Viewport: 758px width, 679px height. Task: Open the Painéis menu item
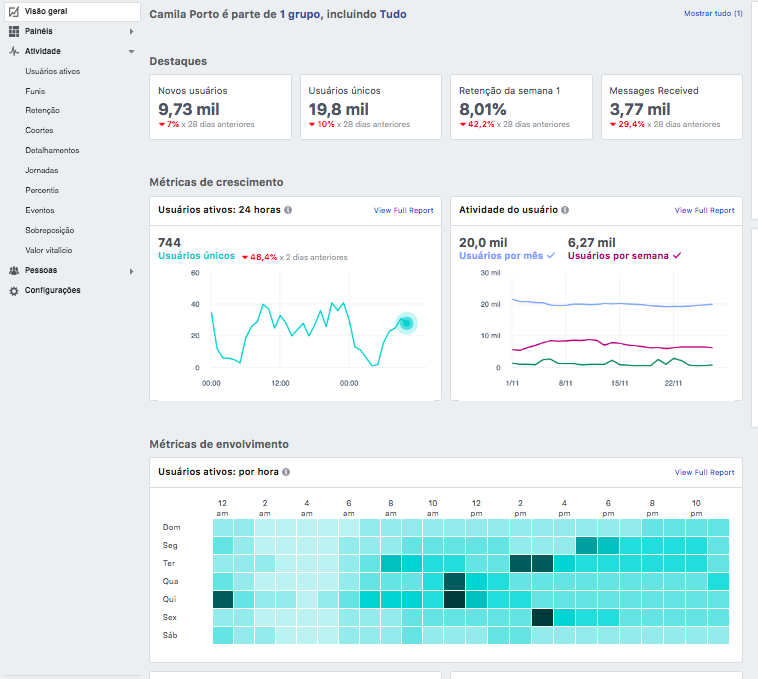(39, 31)
